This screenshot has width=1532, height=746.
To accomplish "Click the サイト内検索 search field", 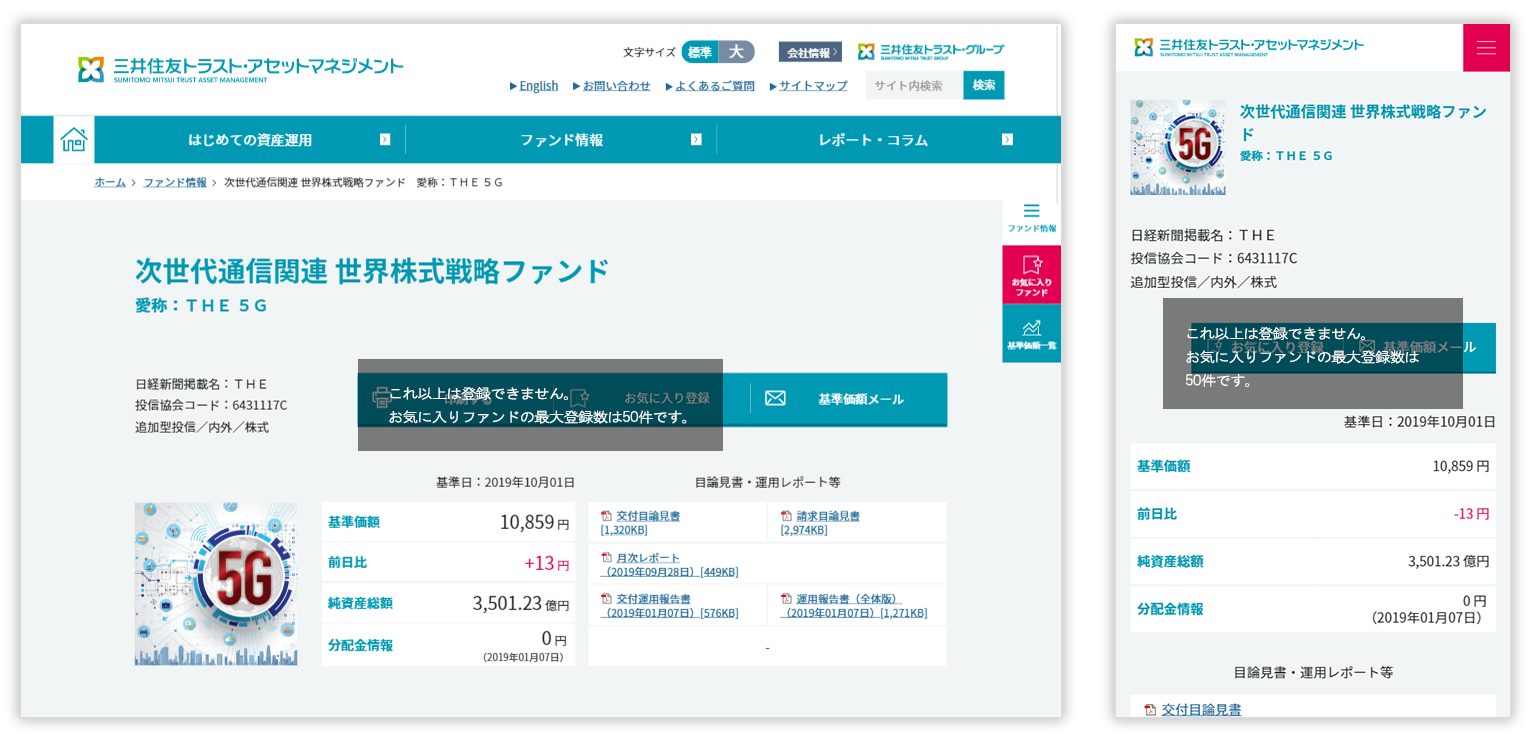I will coord(914,85).
